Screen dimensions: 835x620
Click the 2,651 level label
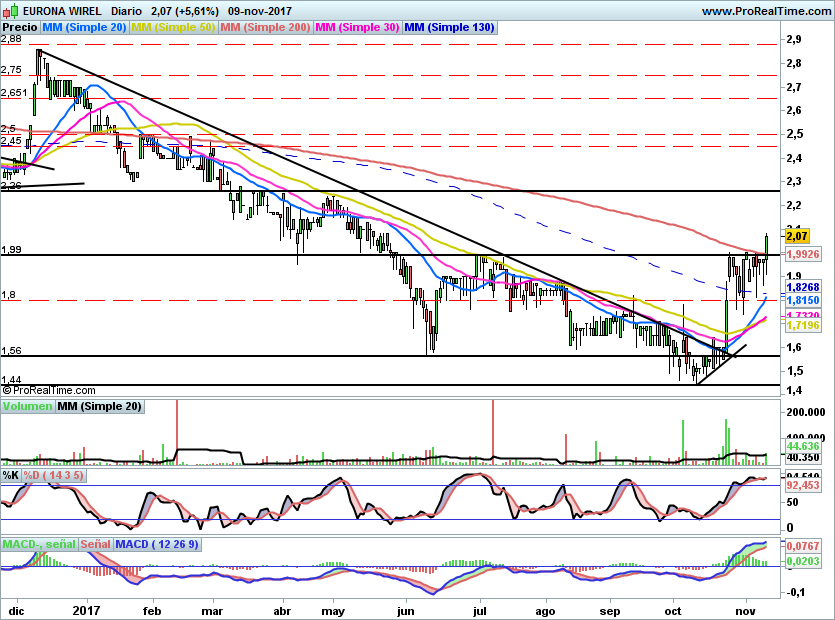[x=14, y=93]
